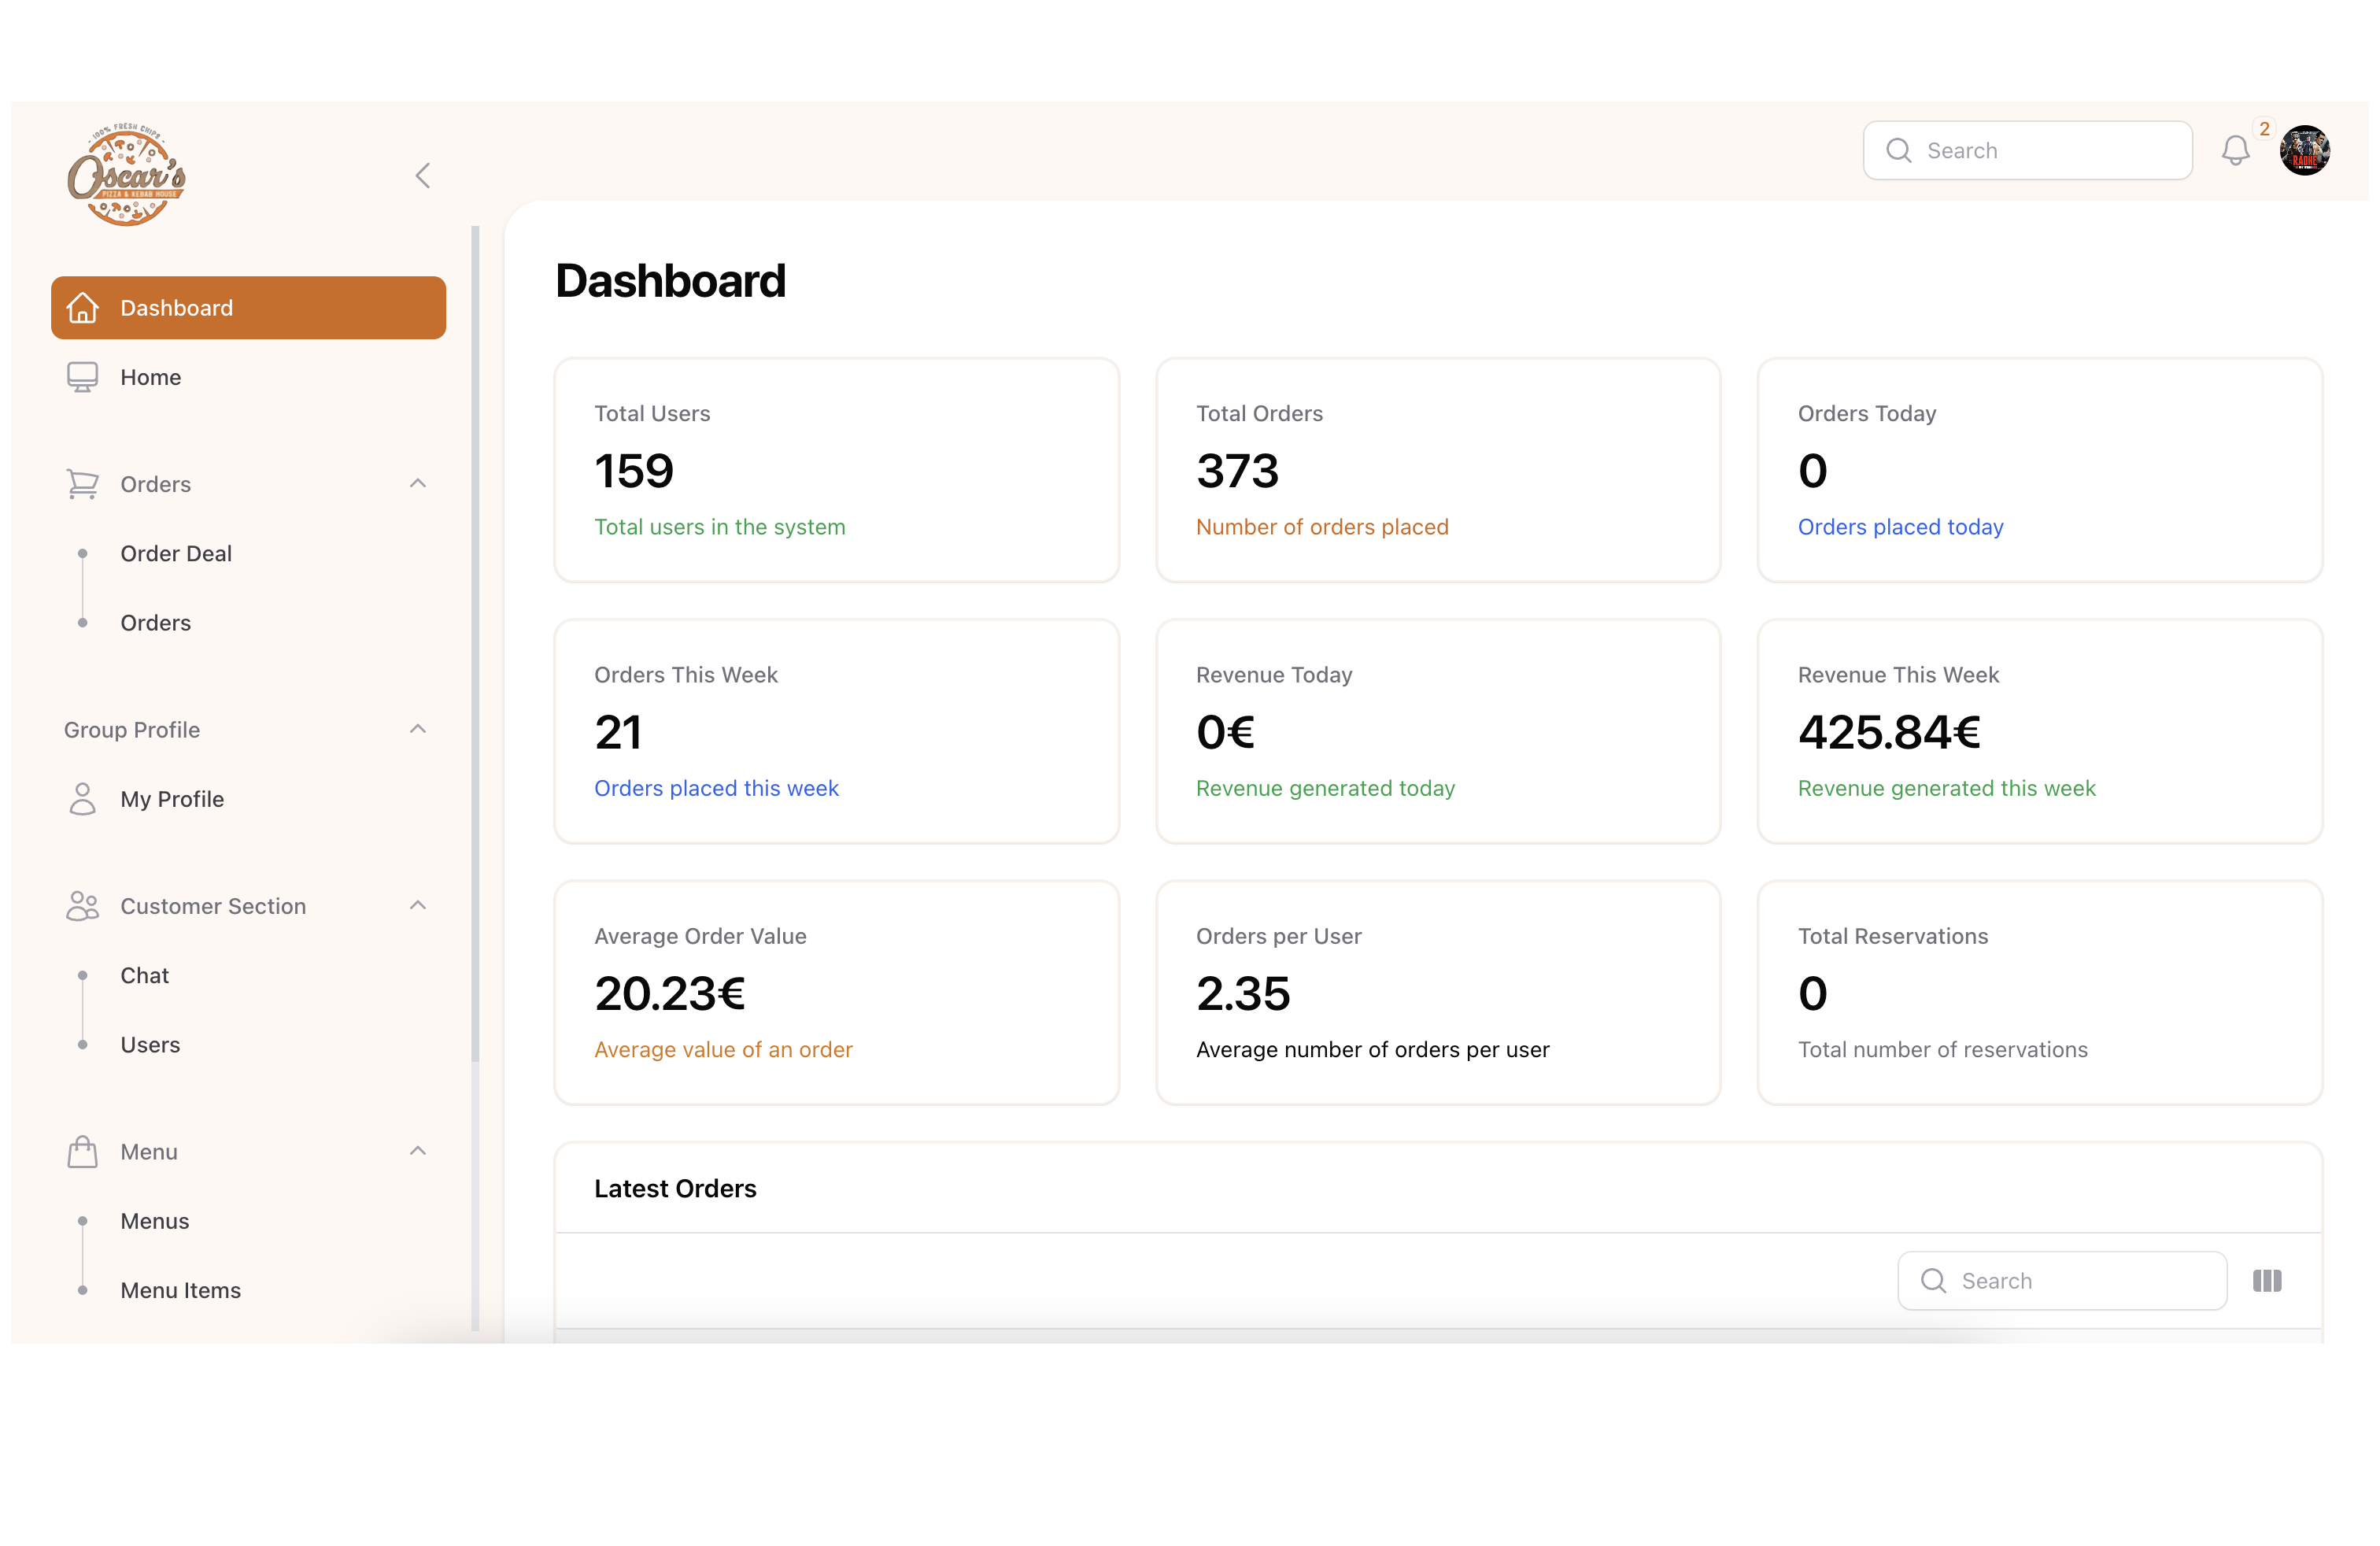
Task: Click the Group Profile heading
Action: click(132, 730)
